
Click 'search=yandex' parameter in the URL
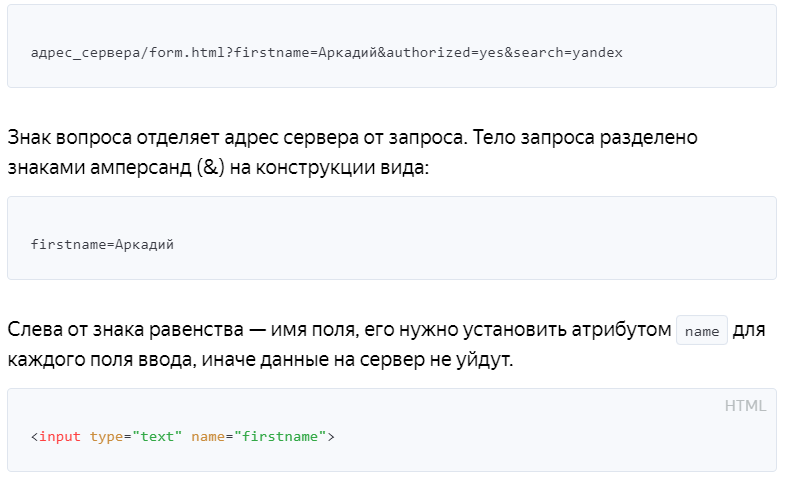567,53
